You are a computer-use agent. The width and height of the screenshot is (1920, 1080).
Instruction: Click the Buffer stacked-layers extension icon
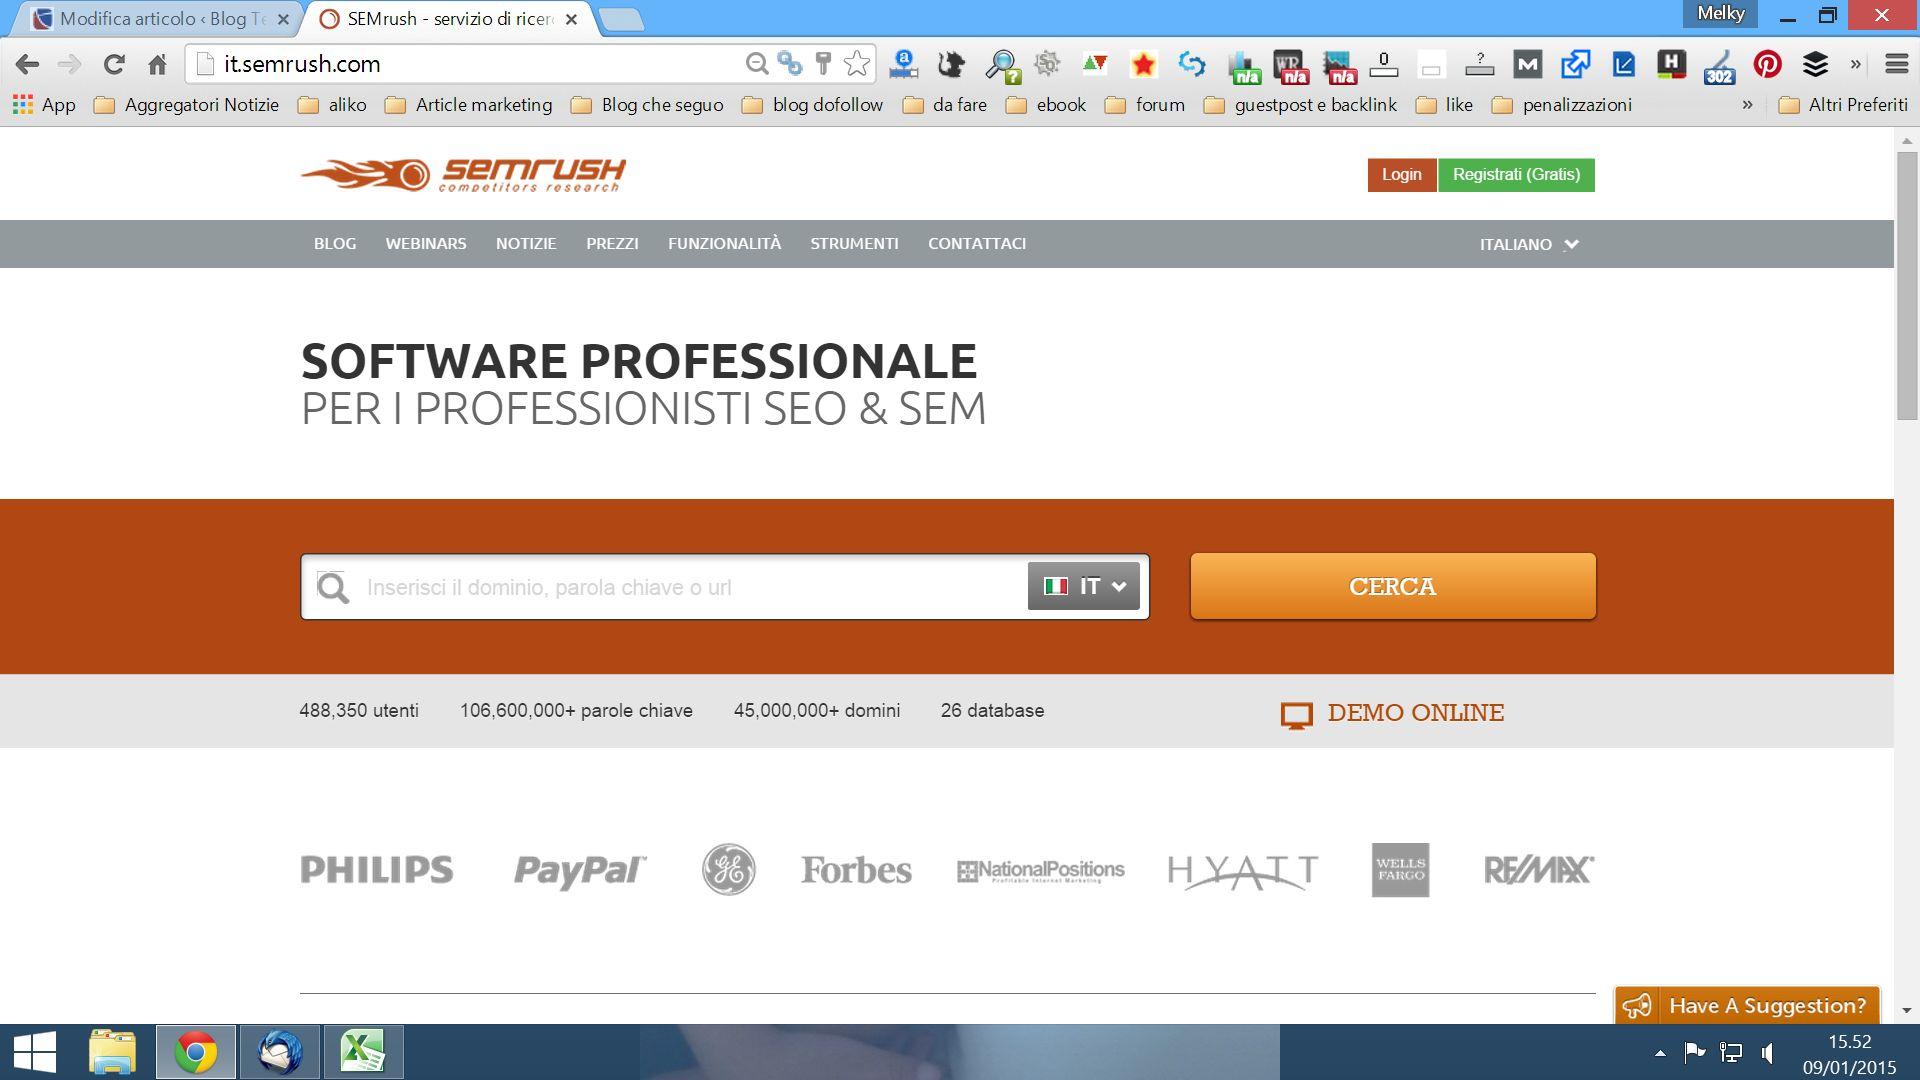click(1815, 65)
